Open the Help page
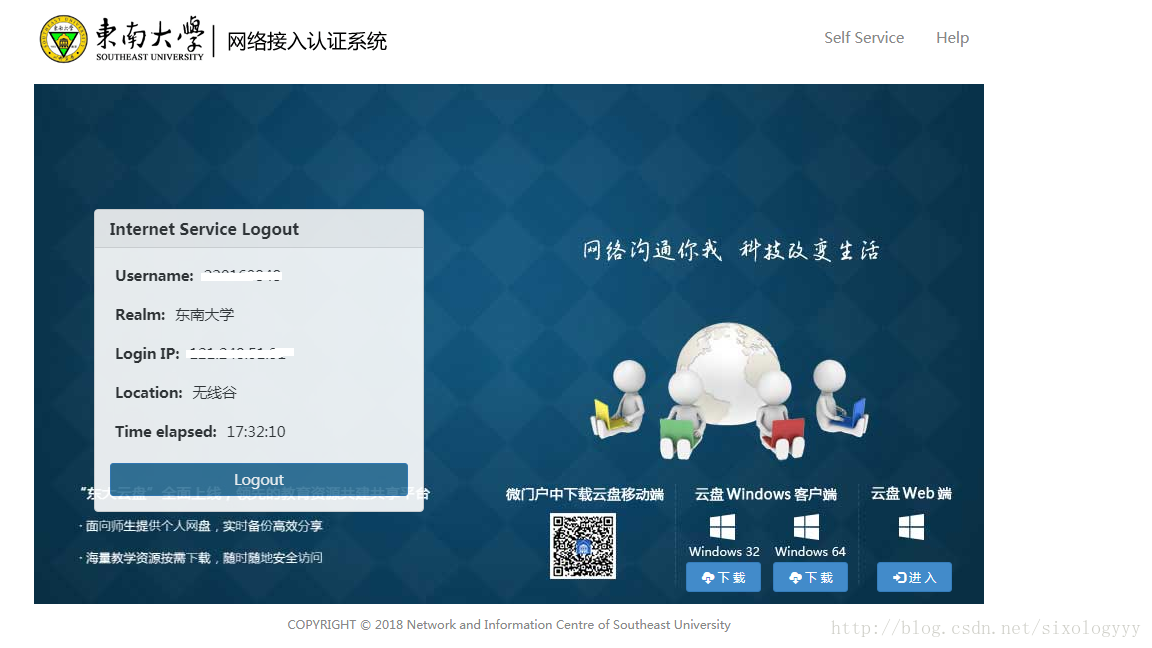This screenshot has width=1152, height=648. (x=952, y=37)
